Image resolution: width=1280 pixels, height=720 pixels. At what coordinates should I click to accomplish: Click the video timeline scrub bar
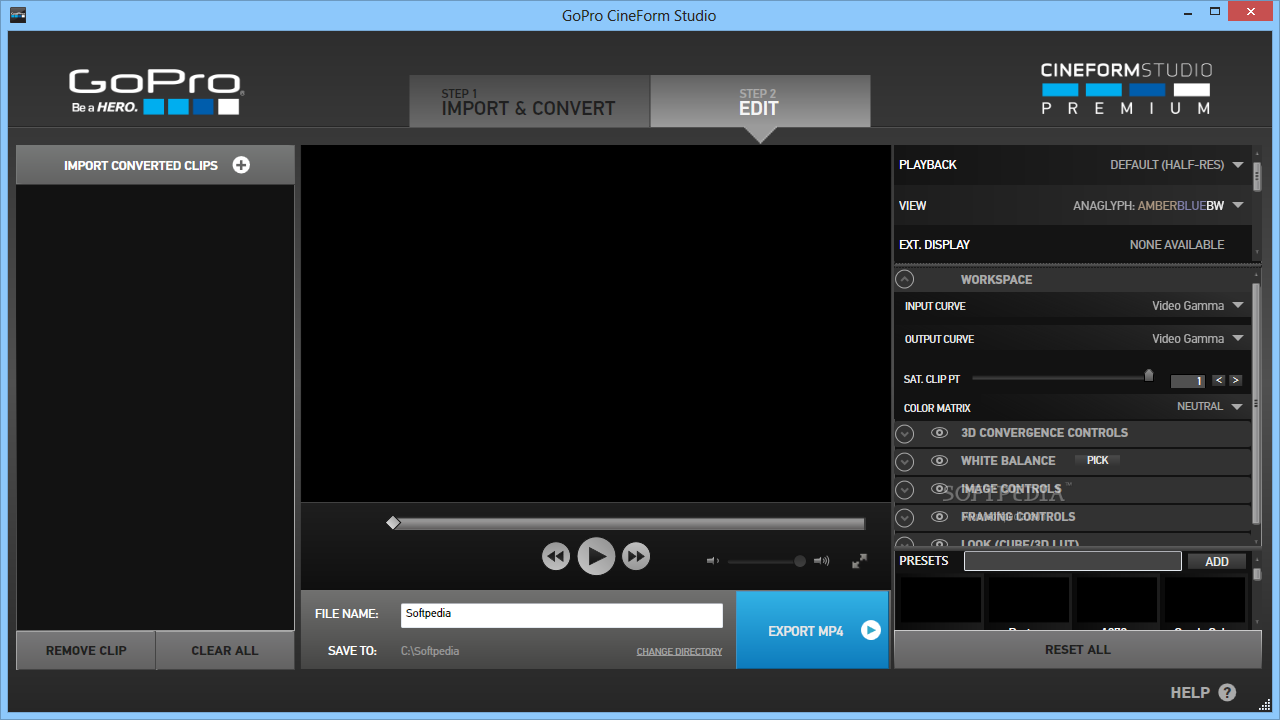coord(628,523)
